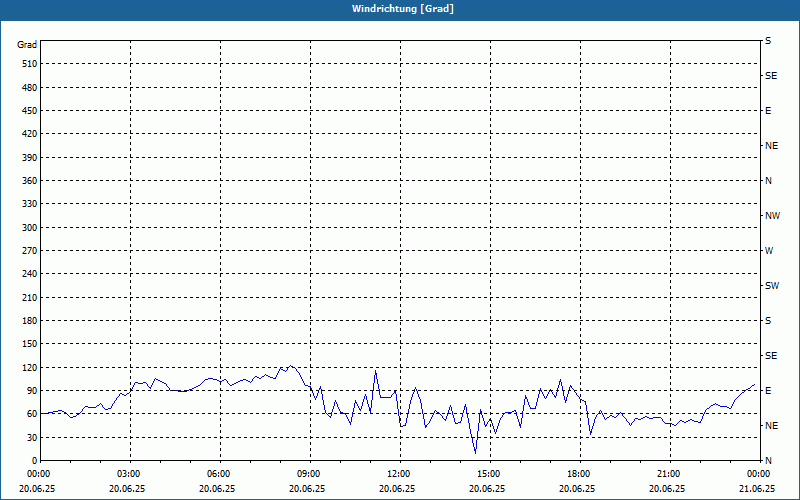Select the 150 y-axis value

(29, 343)
